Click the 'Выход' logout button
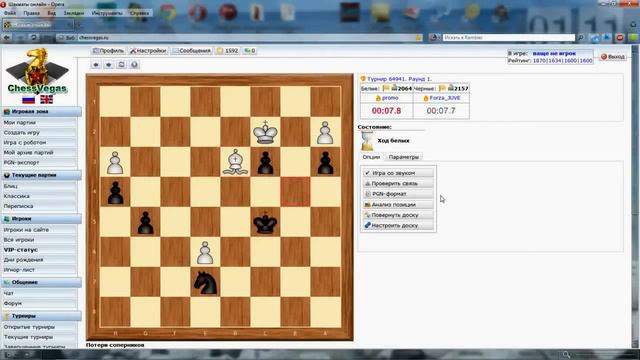 point(613,57)
